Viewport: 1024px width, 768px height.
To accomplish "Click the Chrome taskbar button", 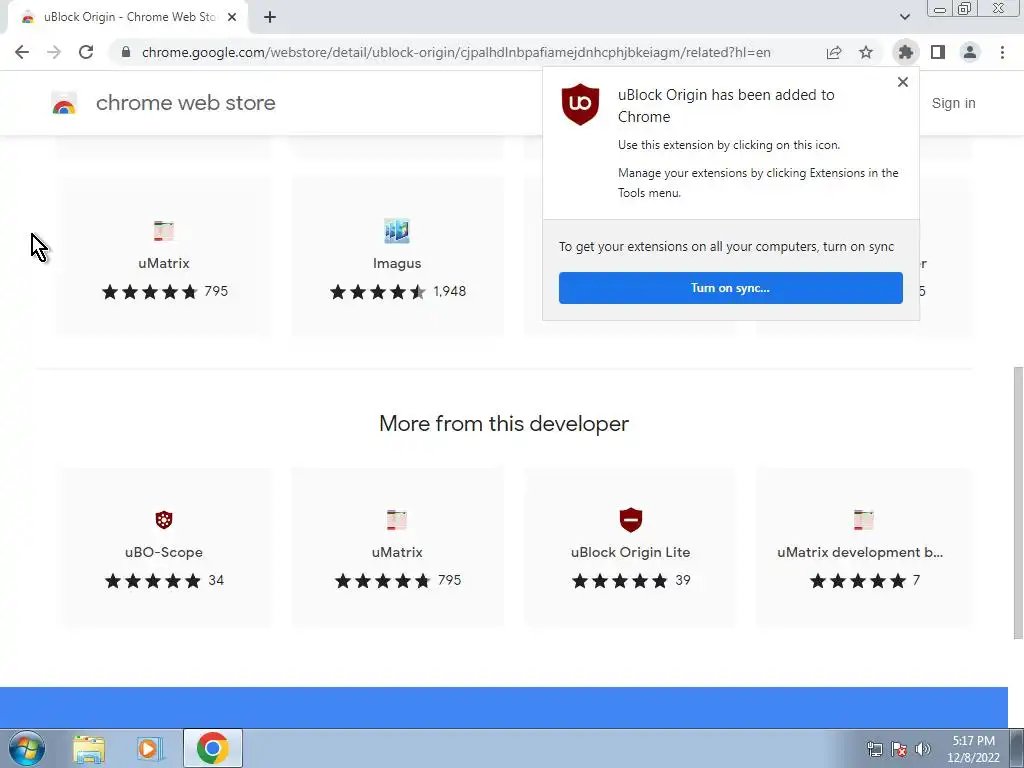I will (213, 748).
